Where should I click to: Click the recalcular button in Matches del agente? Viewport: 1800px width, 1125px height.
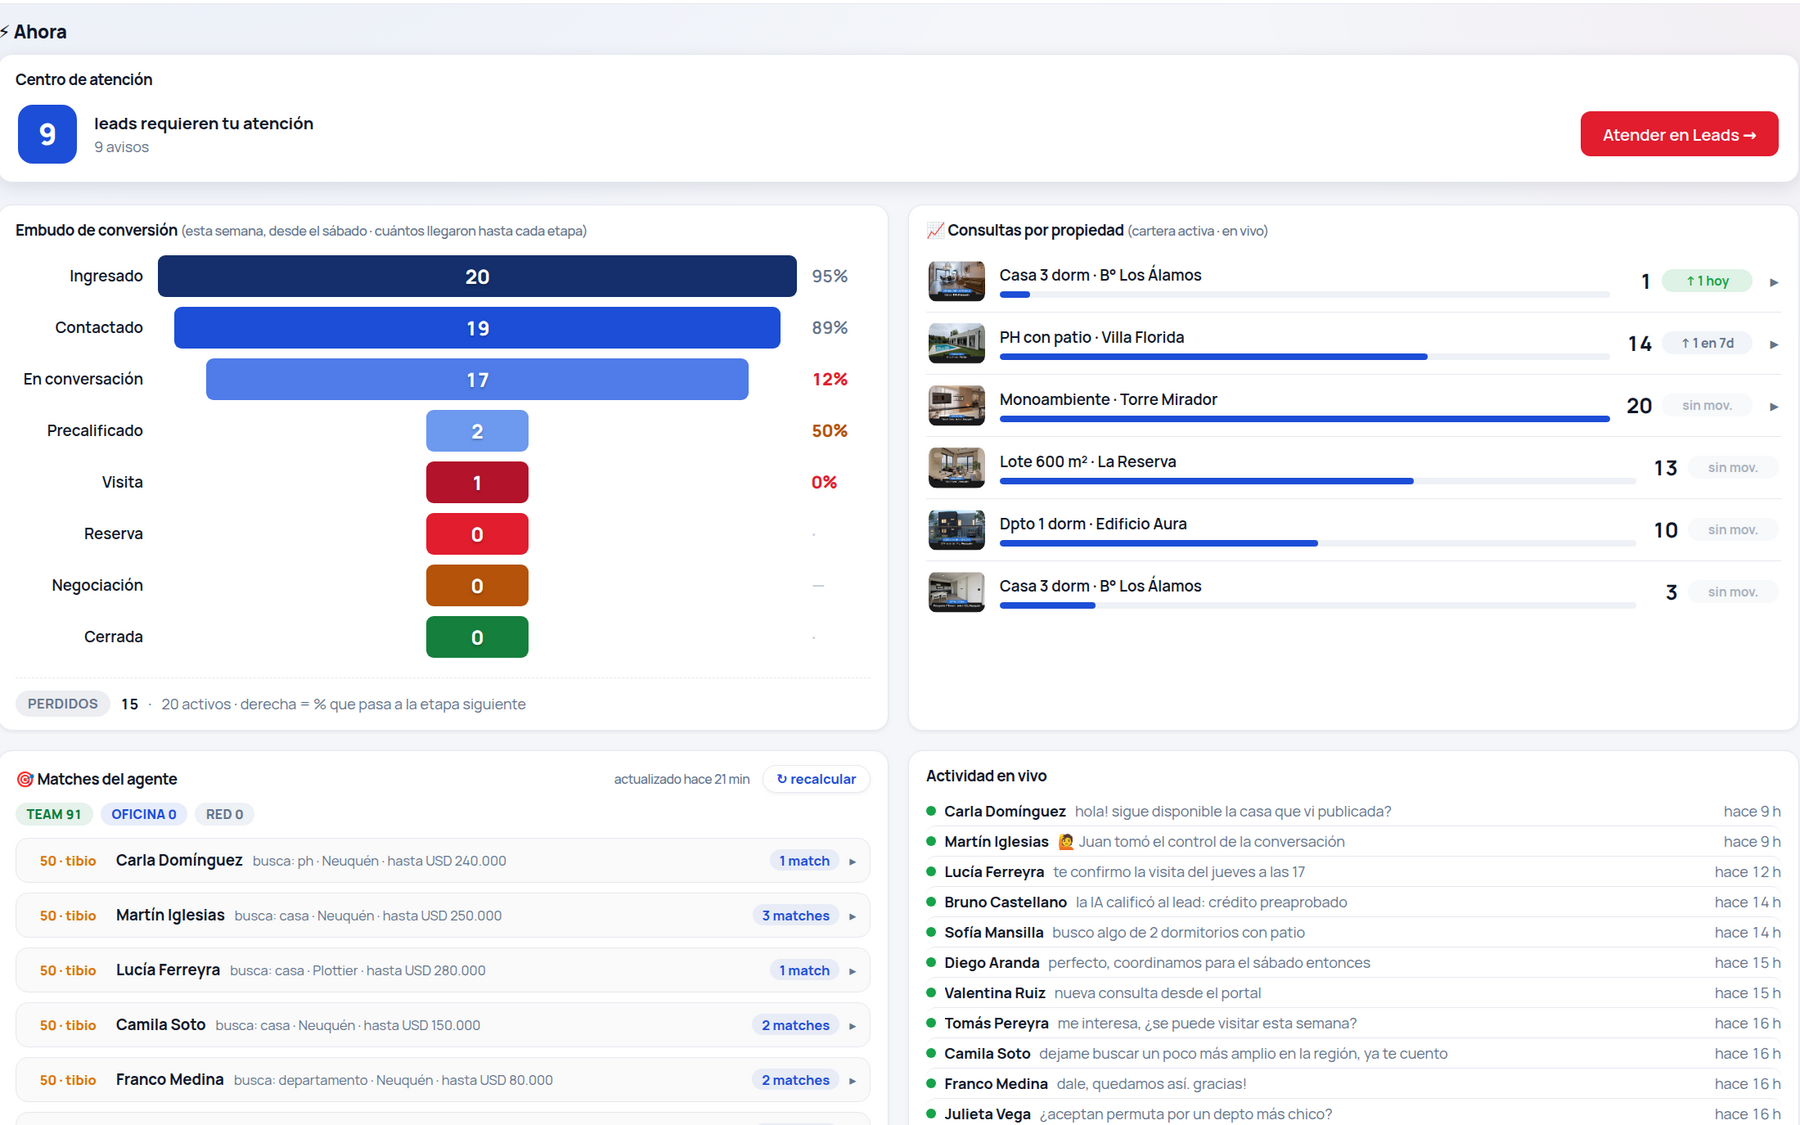[x=816, y=779]
